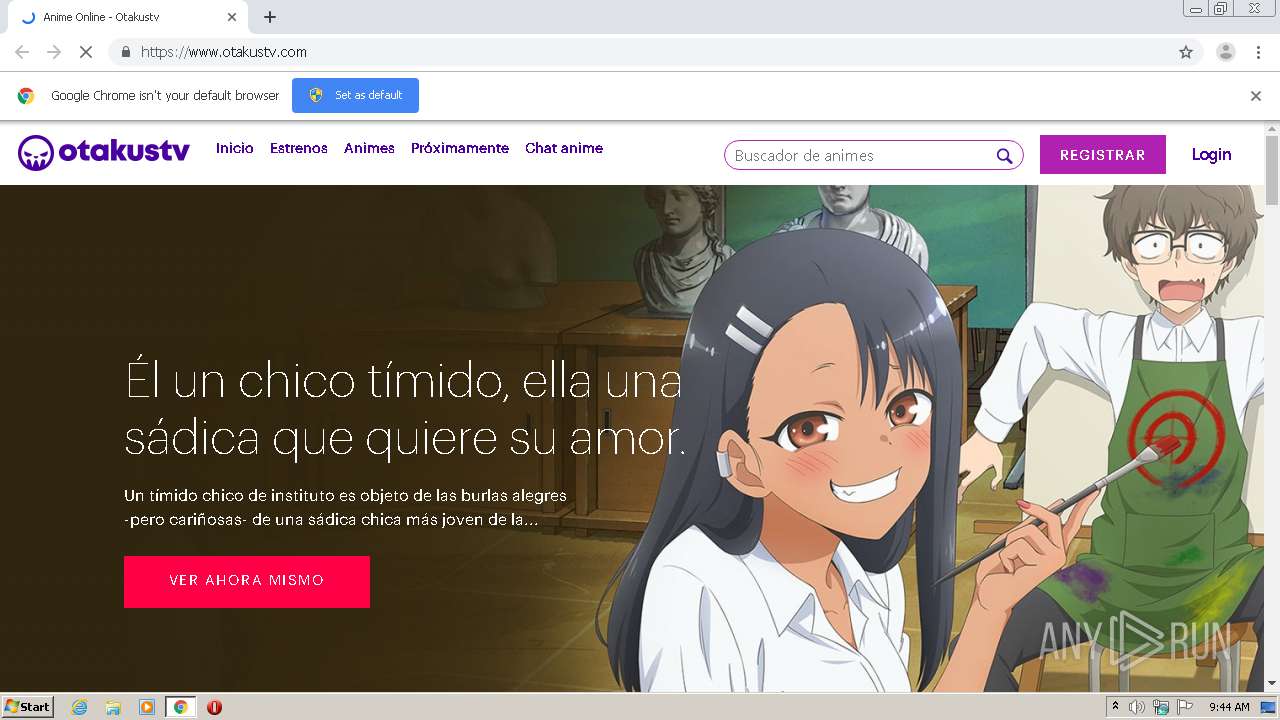Open the red Opera taskbar icon
Screen dimensions: 1280x720
pos(214,707)
